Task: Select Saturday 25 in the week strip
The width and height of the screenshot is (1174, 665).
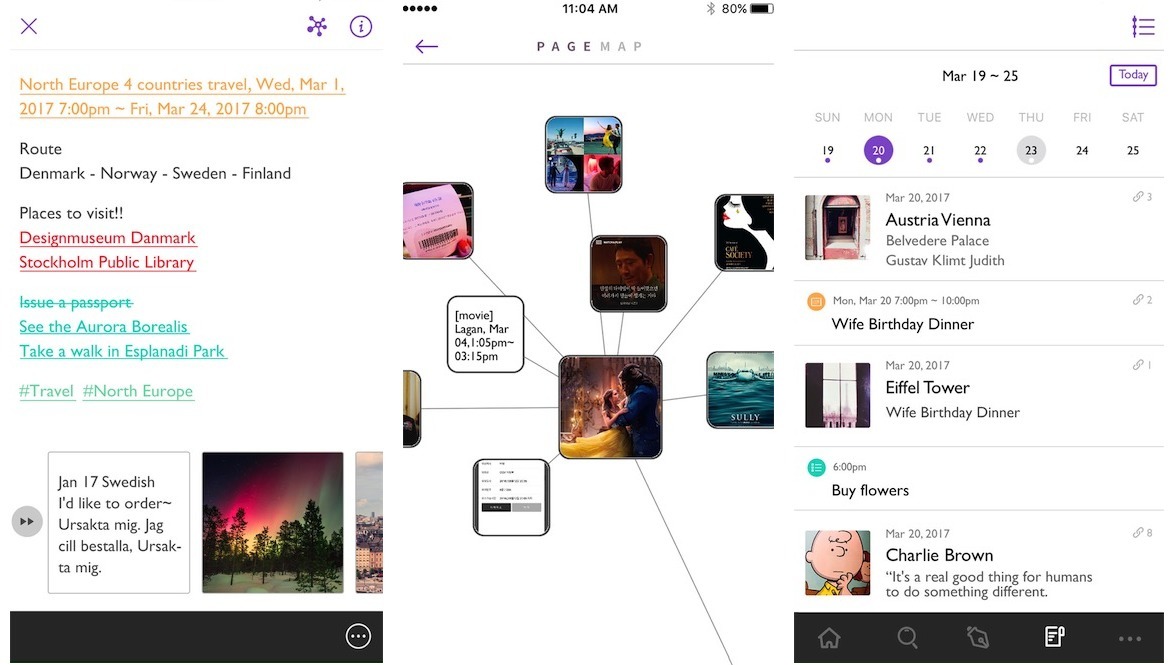Action: 1133,151
